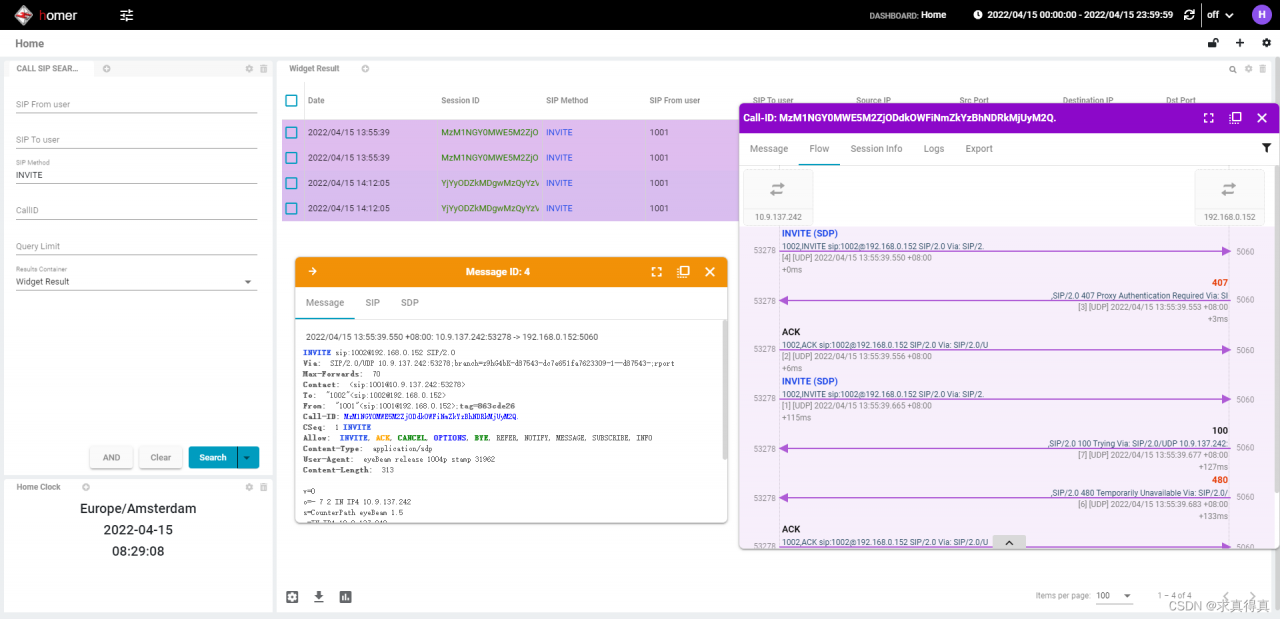Expand the Results Container dropdown
The image size is (1280, 619).
point(136,282)
